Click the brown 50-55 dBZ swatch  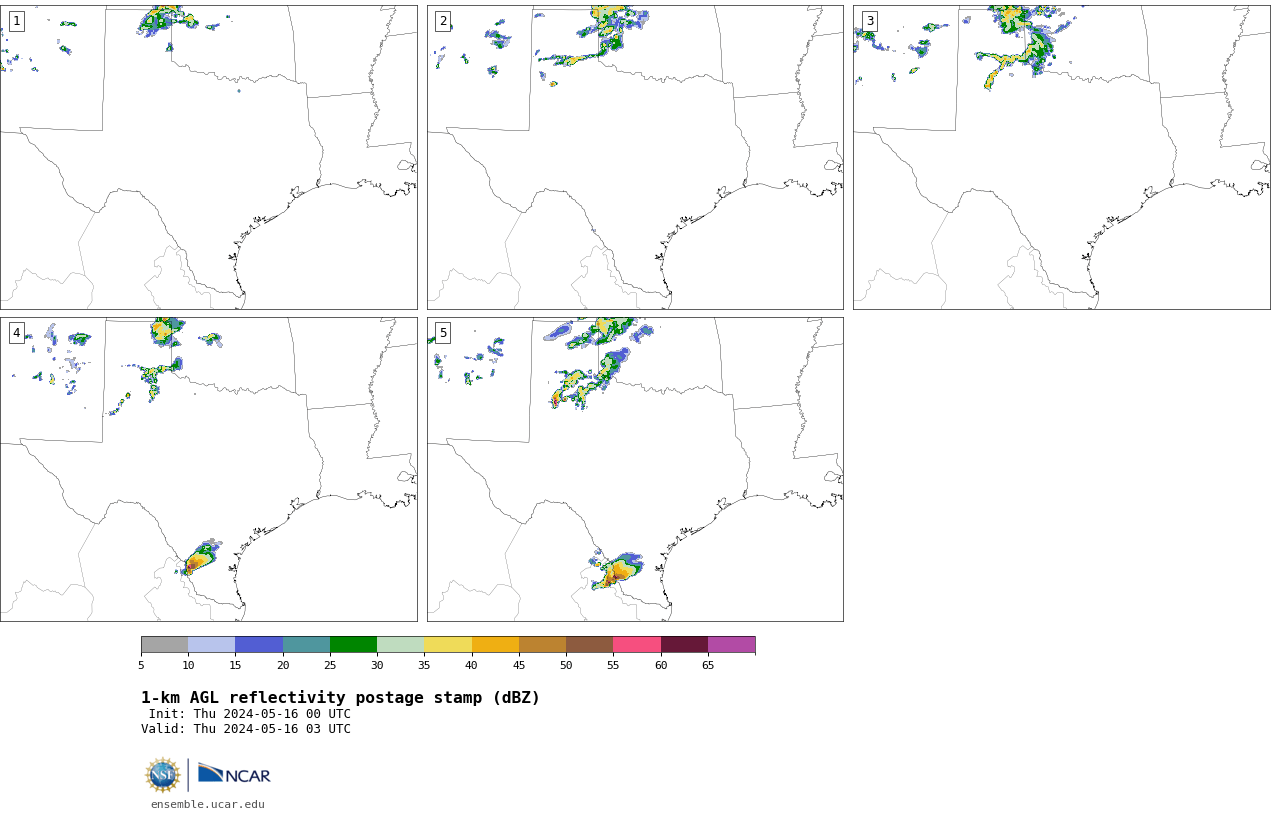pyautogui.click(x=589, y=644)
